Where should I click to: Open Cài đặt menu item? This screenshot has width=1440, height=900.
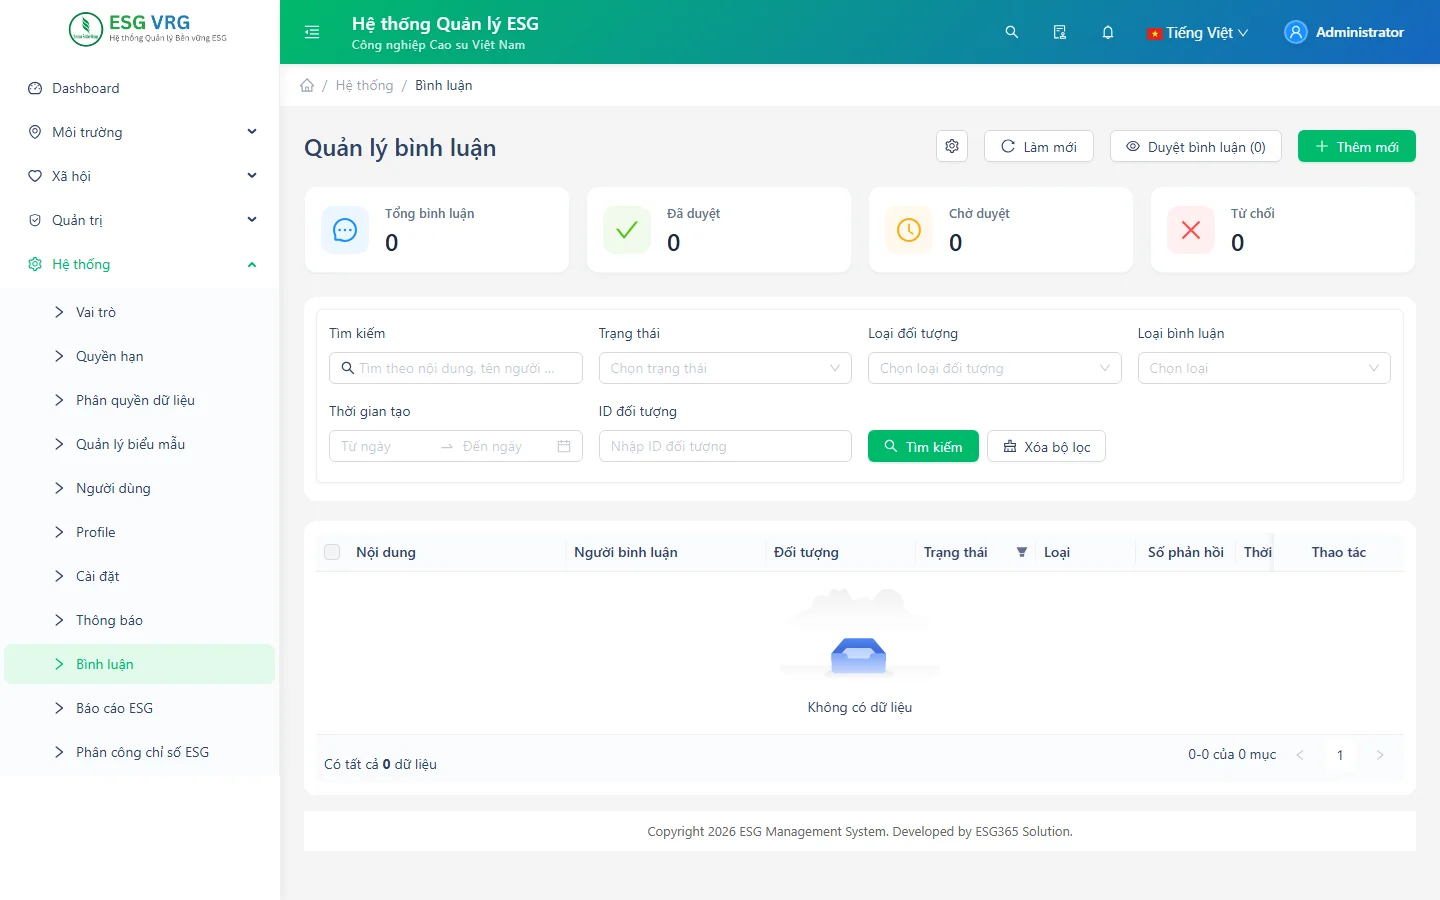[x=140, y=576]
